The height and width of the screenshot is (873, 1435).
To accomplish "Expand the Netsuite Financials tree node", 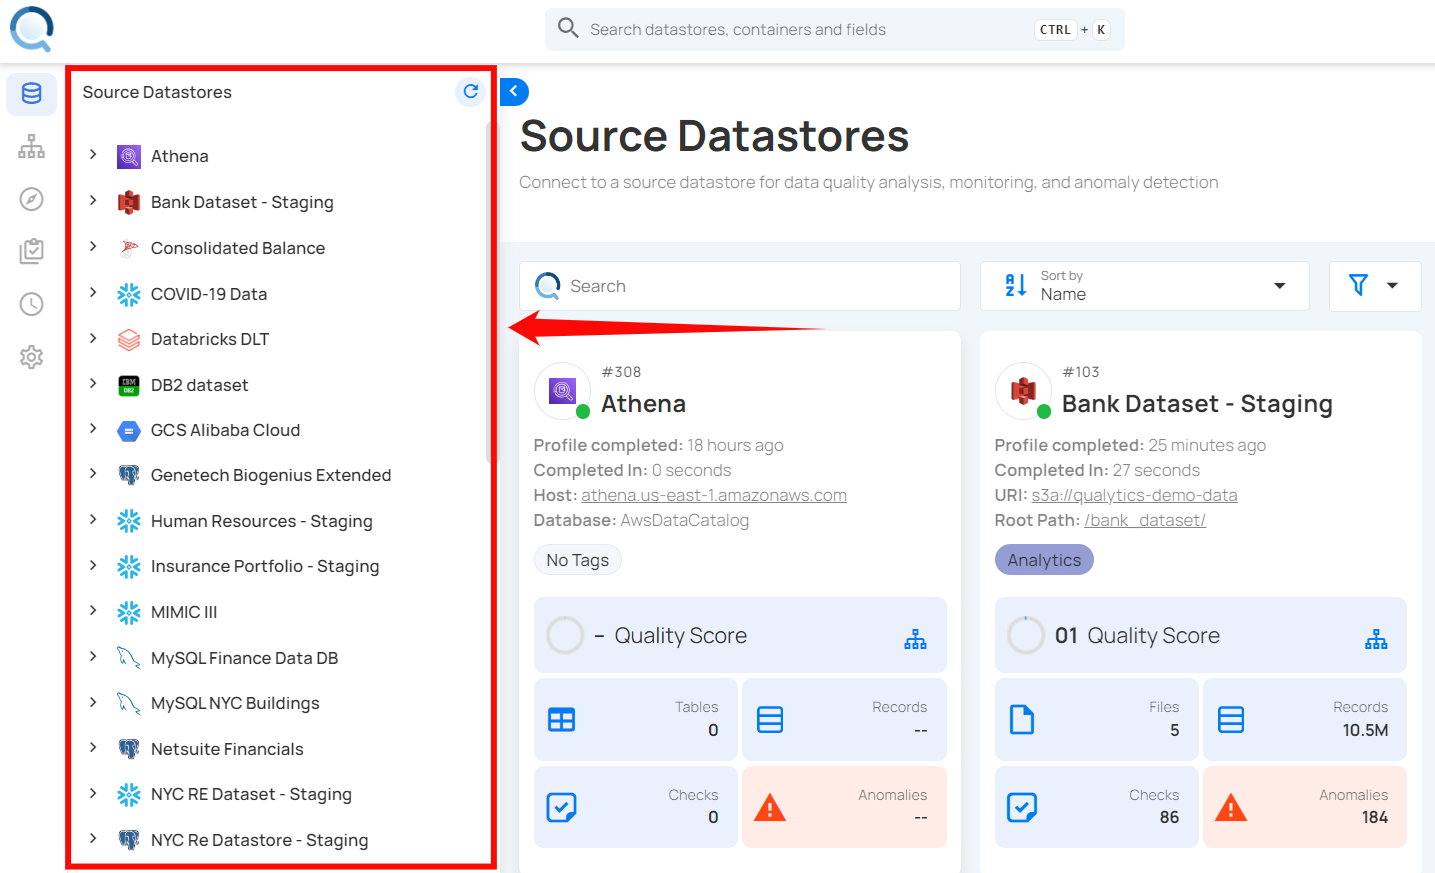I will (x=93, y=747).
